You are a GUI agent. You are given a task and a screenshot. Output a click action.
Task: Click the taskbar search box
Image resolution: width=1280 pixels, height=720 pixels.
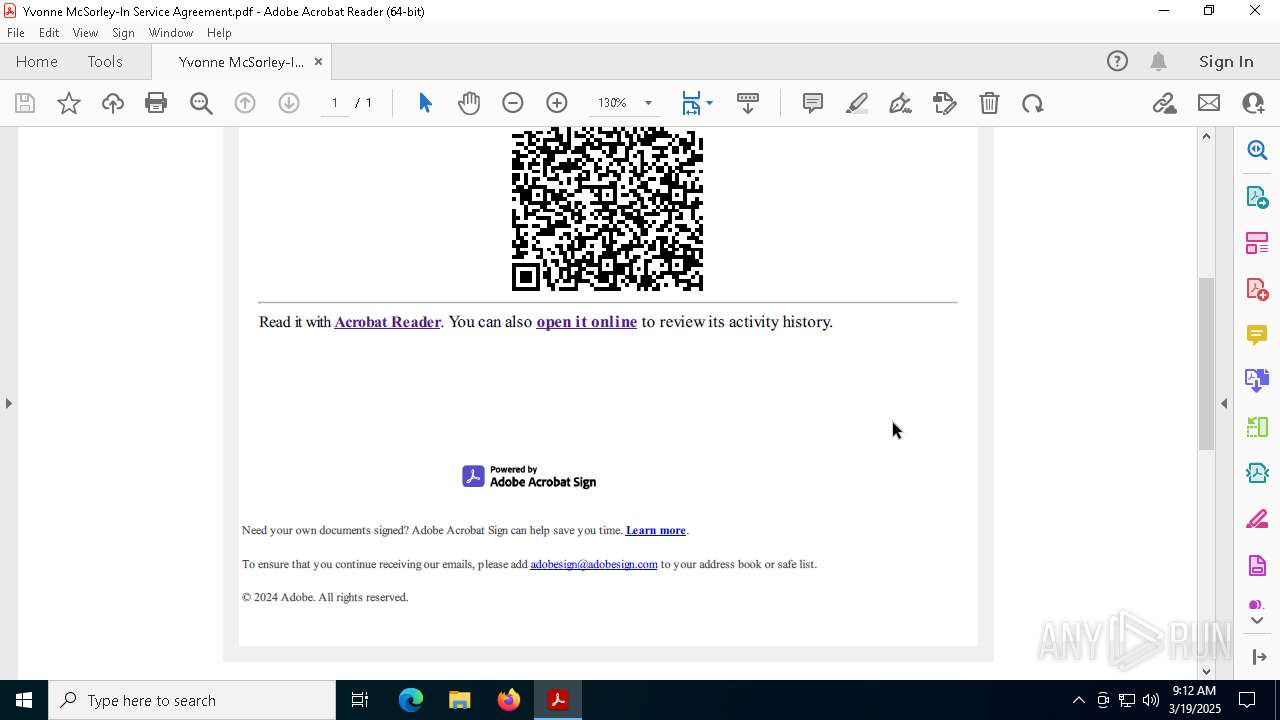point(192,700)
